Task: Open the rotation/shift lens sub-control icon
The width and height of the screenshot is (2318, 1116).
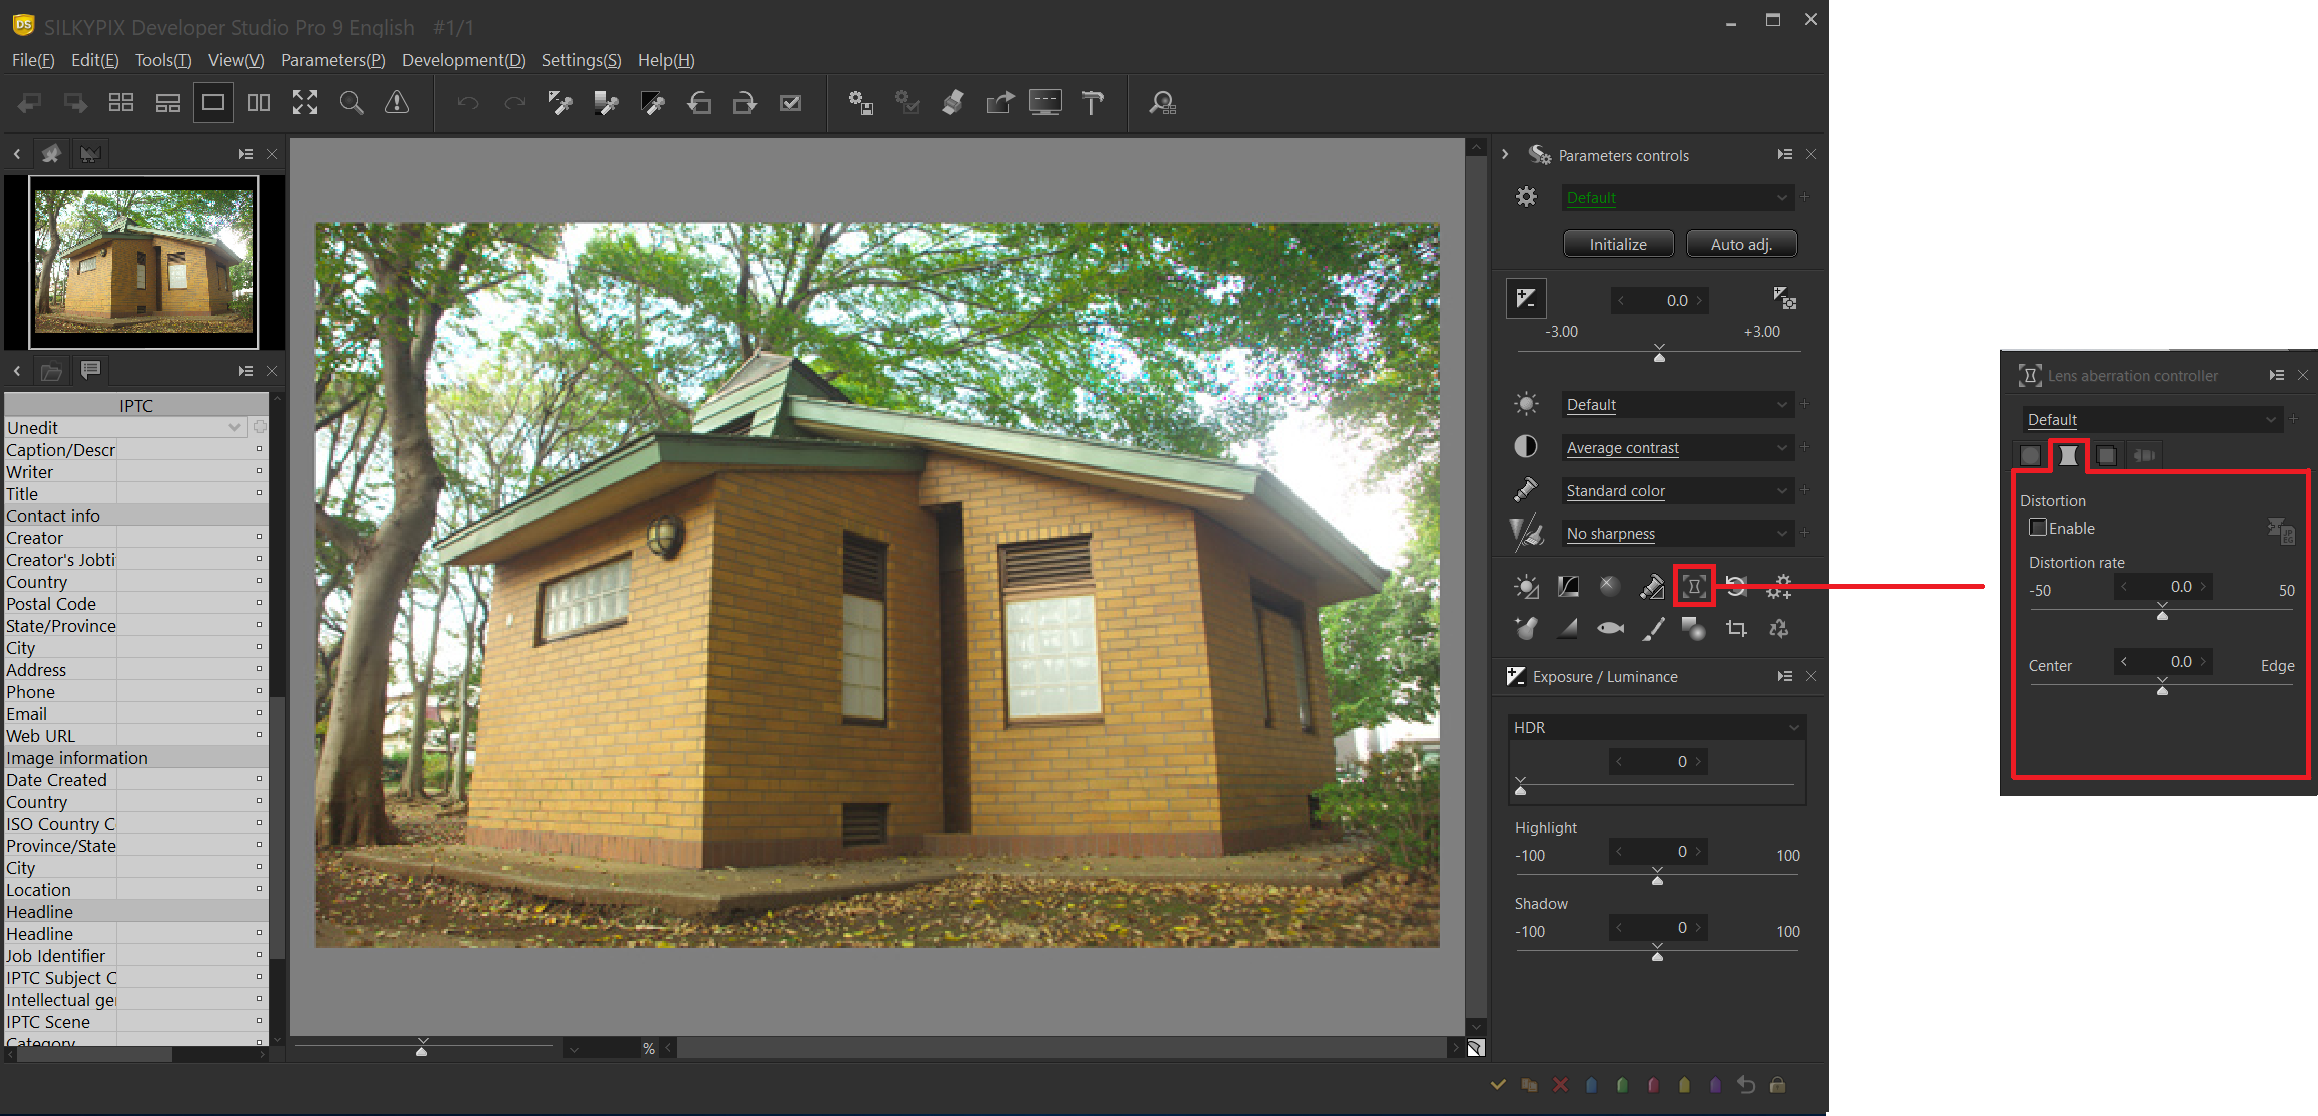Action: pos(1736,586)
